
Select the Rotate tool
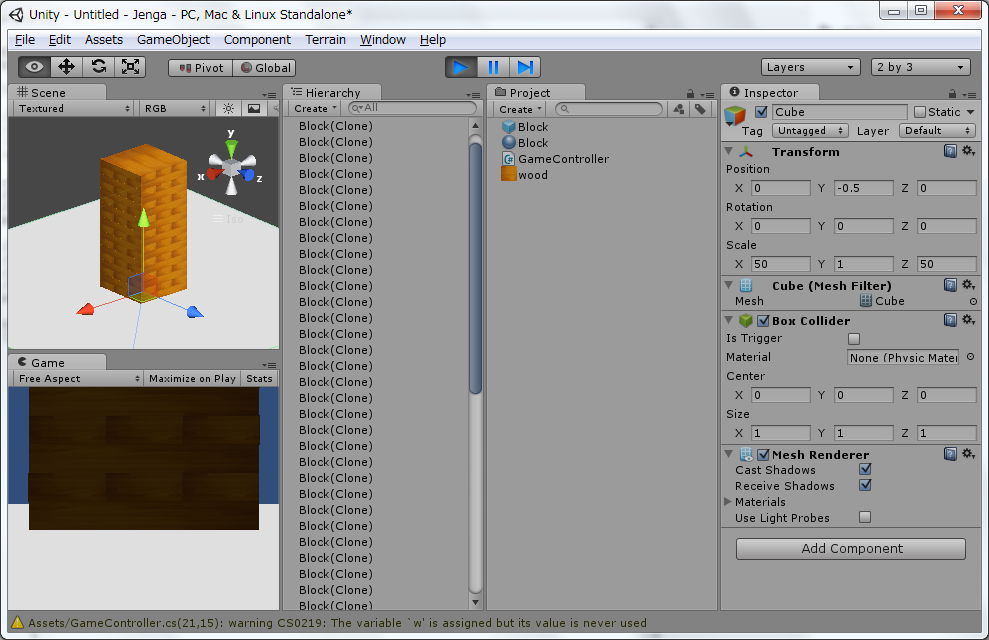(98, 67)
